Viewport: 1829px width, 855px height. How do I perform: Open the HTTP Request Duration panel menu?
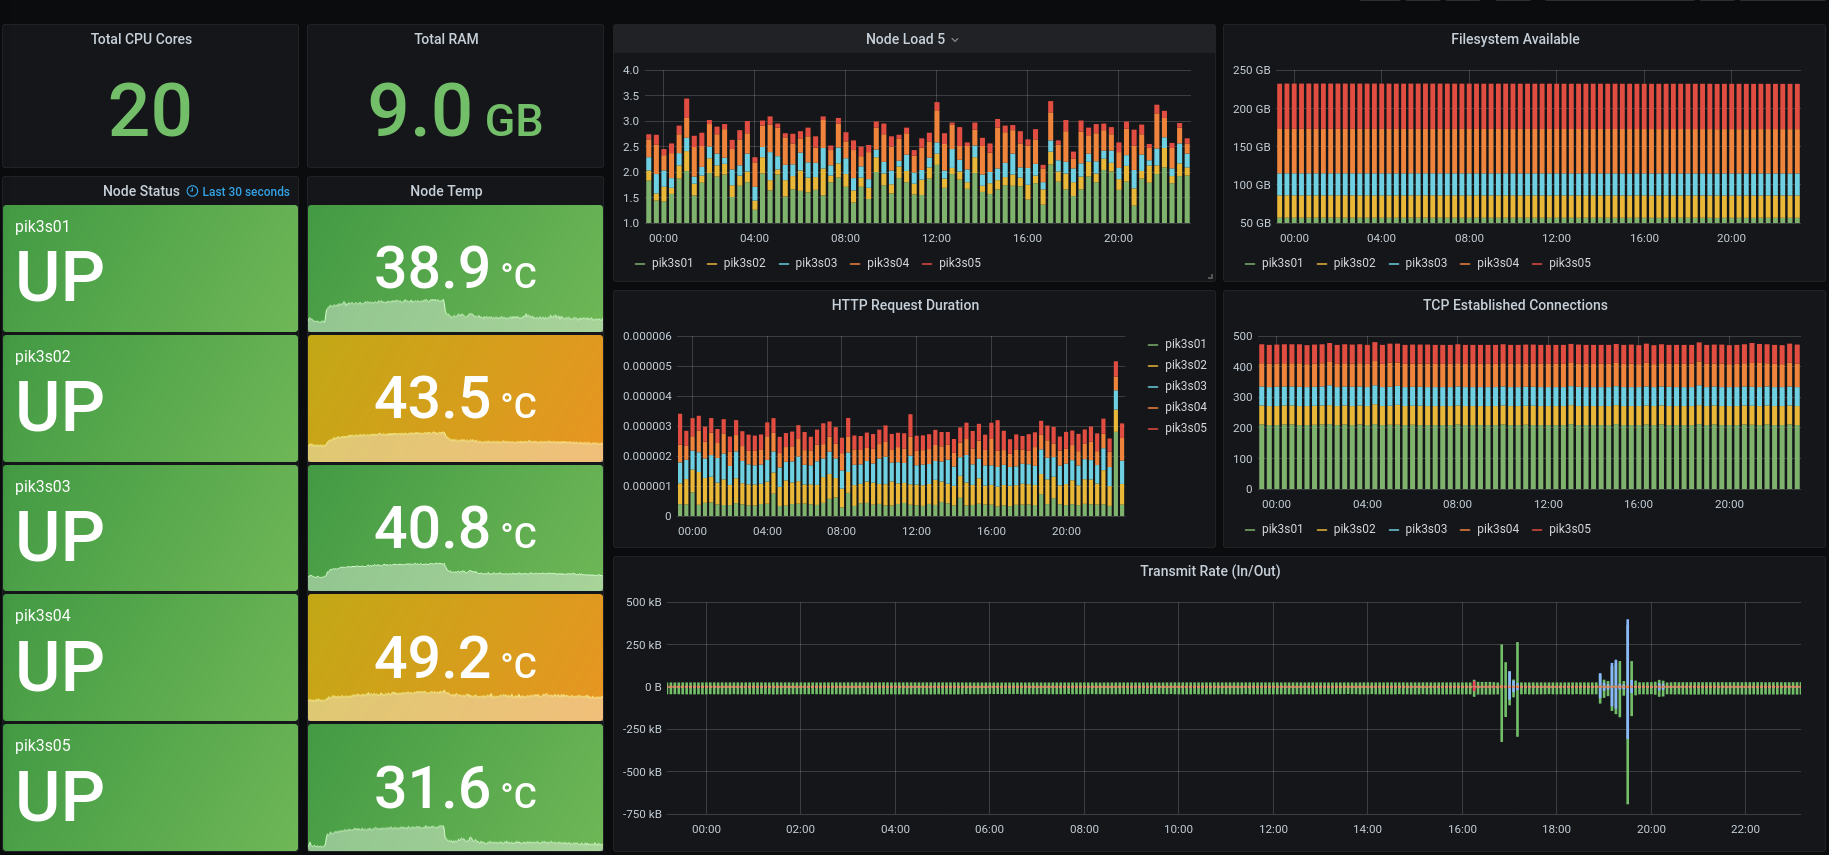pyautogui.click(x=904, y=305)
